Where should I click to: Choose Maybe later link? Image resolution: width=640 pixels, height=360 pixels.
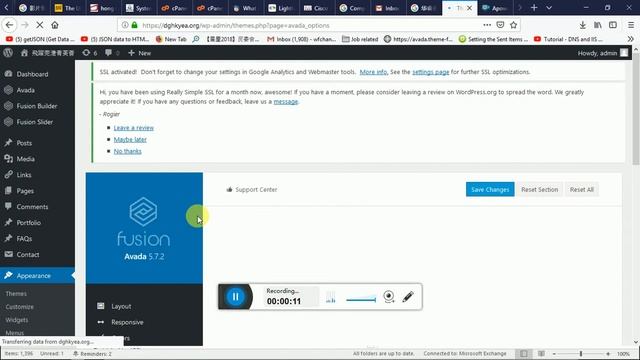[130, 139]
